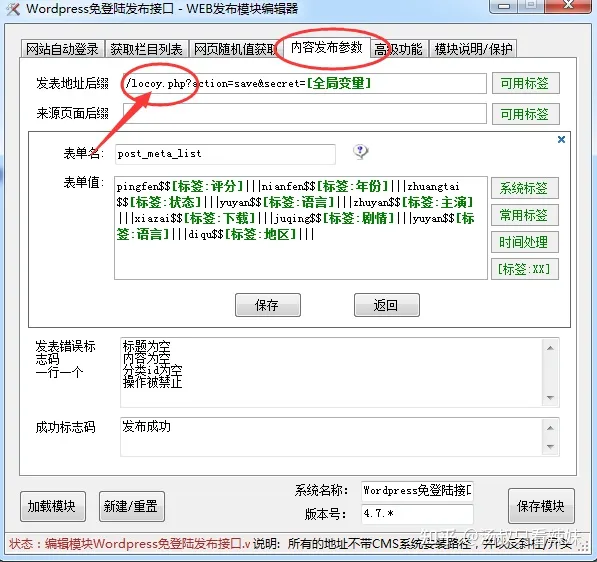Click the [全局变量] tag in address field
This screenshot has height=562, width=597.
coord(338,83)
